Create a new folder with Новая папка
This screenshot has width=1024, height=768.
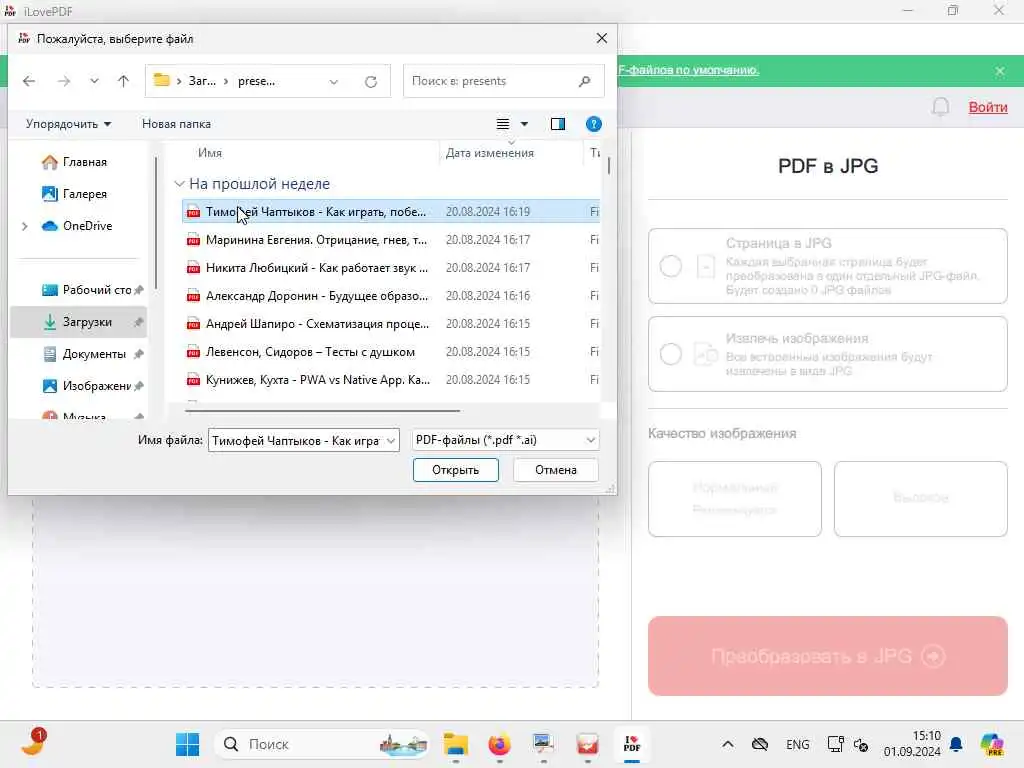(176, 124)
